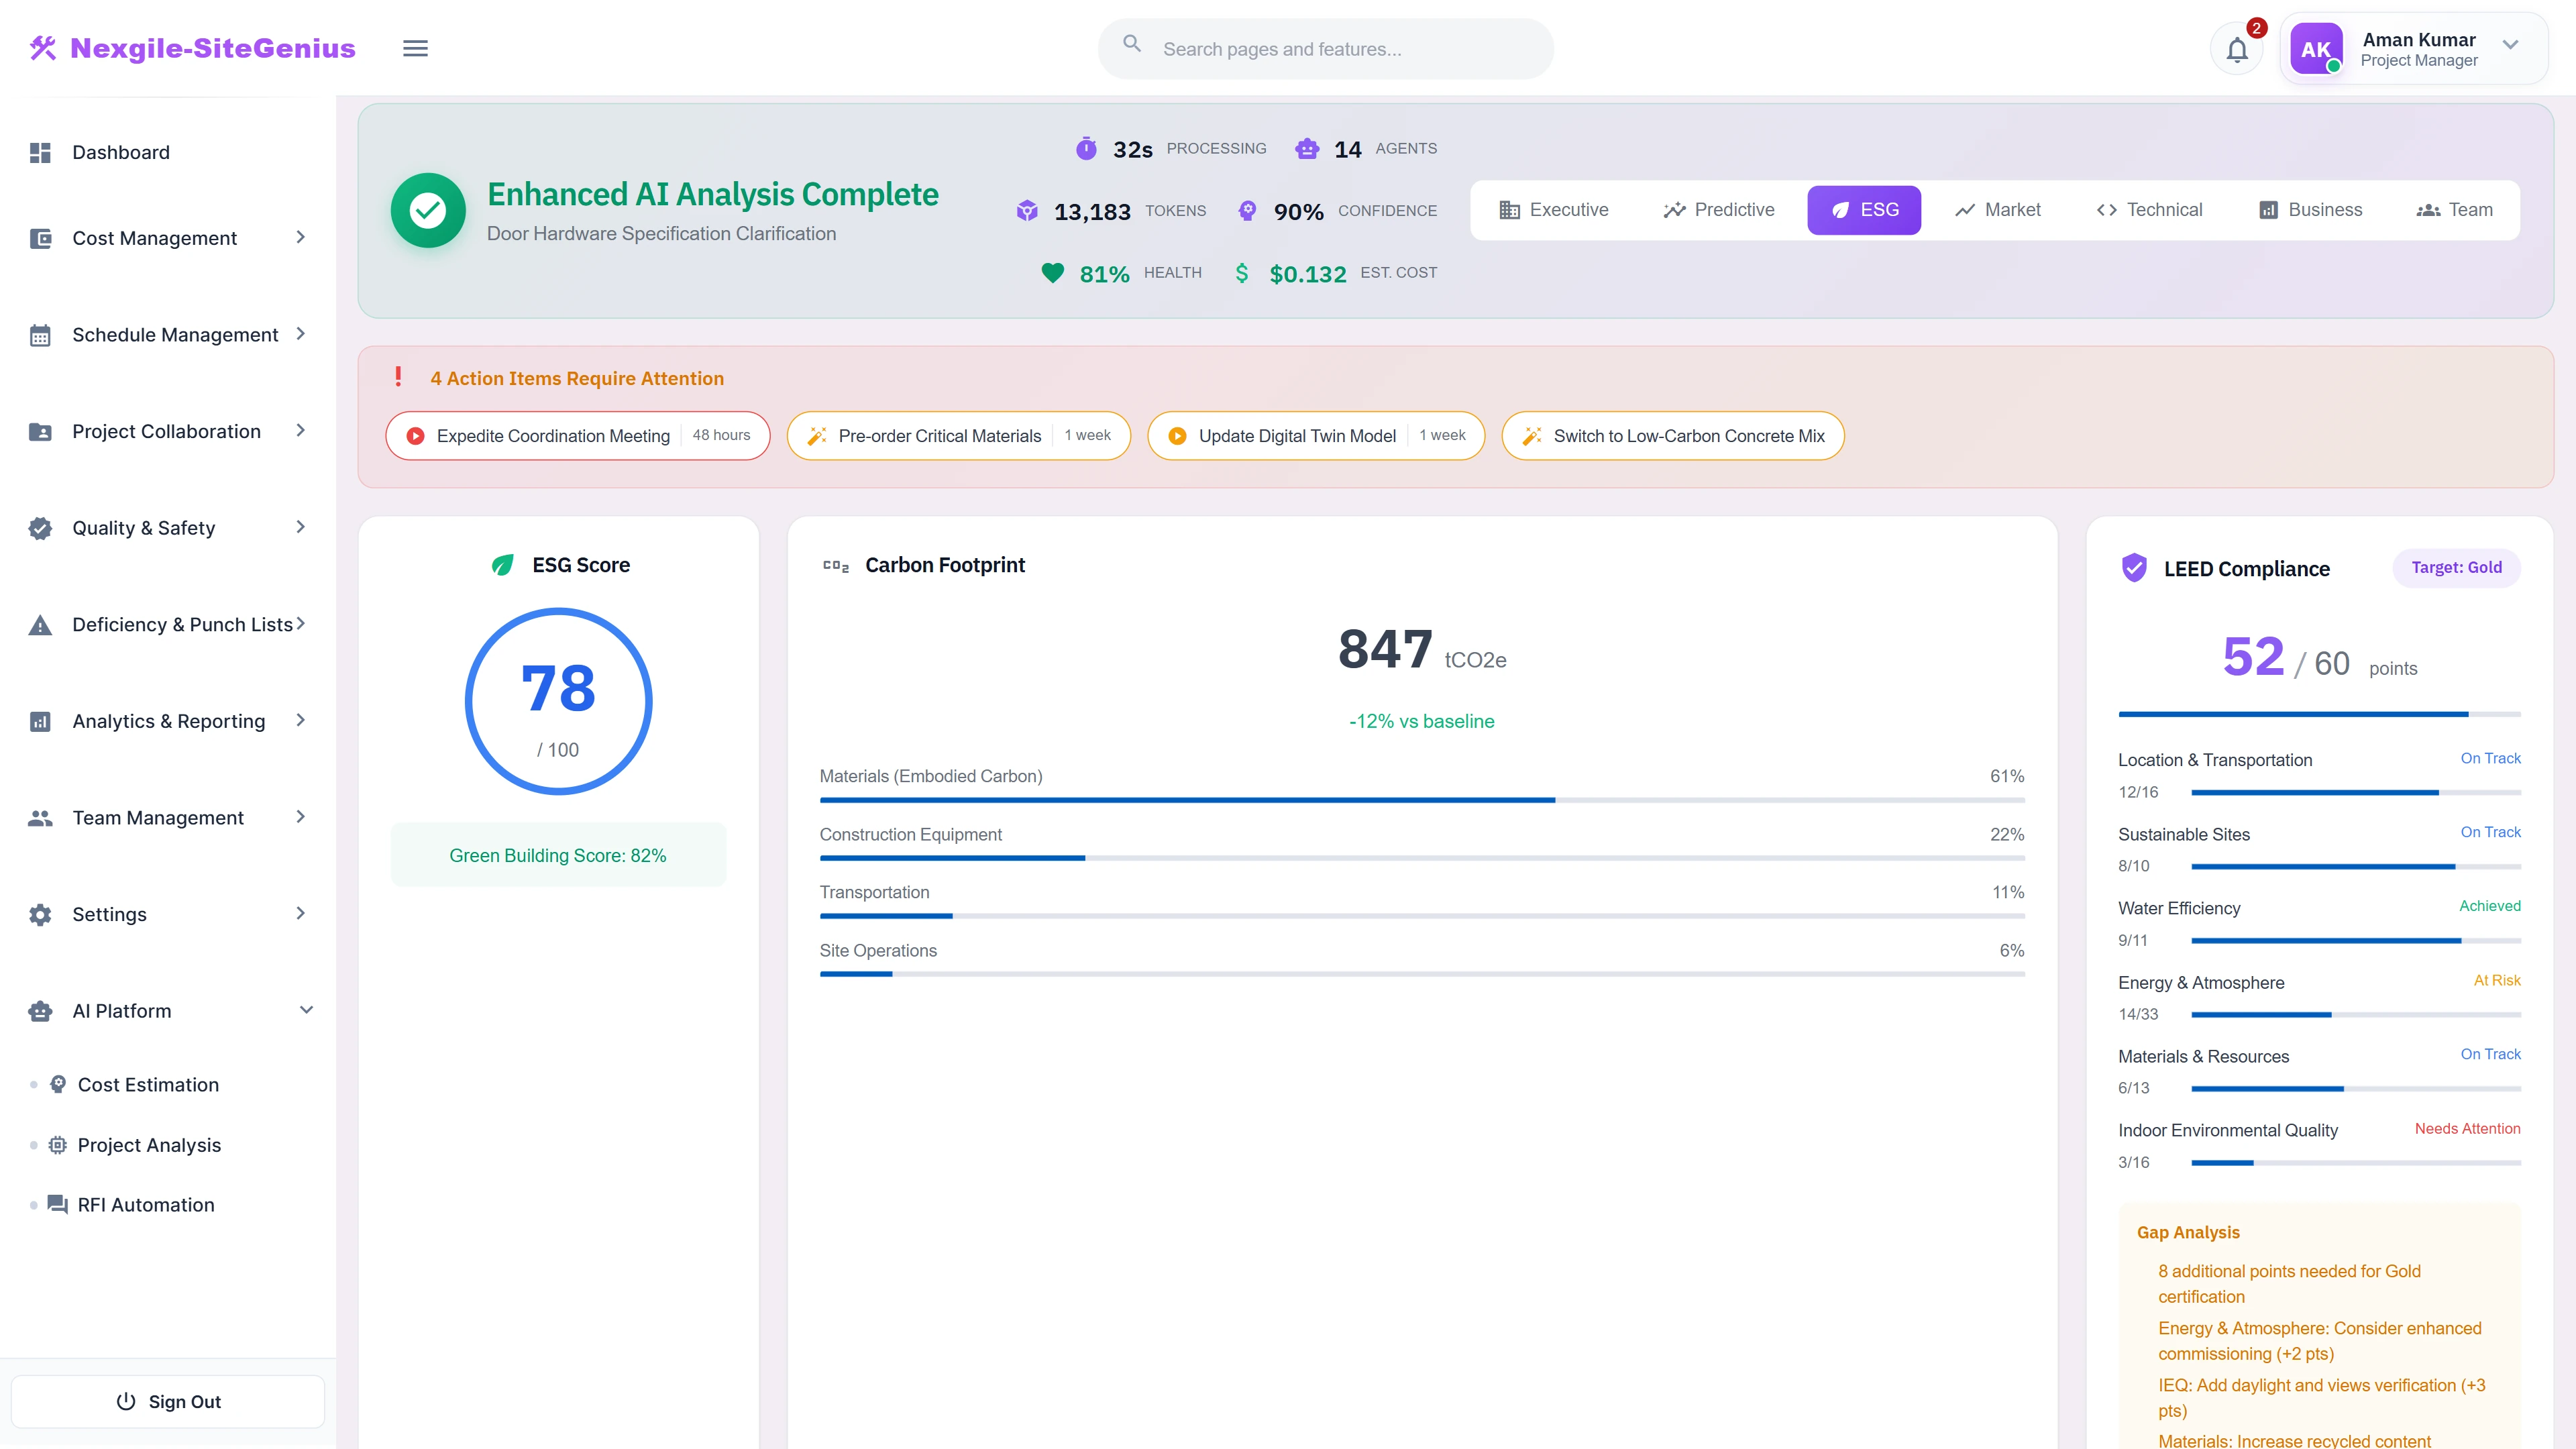Click the Materials Embodied Carbon progress bar
Image resolution: width=2576 pixels, height=1449 pixels.
click(1421, 800)
